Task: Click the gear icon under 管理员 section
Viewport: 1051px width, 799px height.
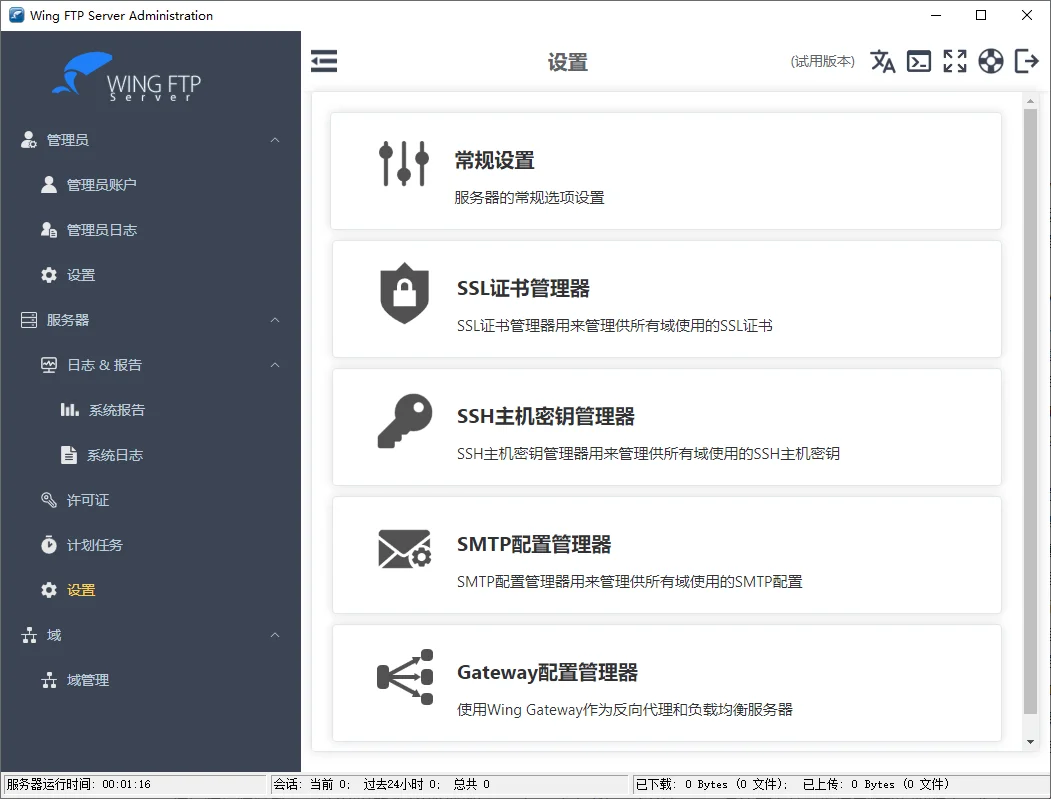Action: [x=49, y=275]
